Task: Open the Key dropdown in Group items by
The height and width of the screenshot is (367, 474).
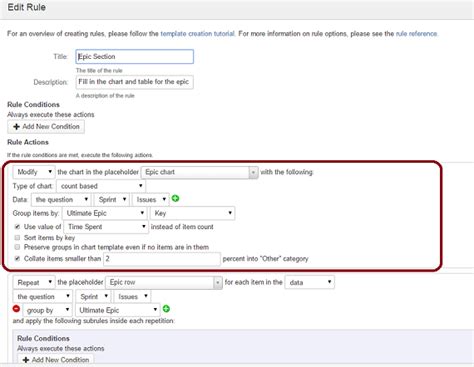Action: [193, 213]
